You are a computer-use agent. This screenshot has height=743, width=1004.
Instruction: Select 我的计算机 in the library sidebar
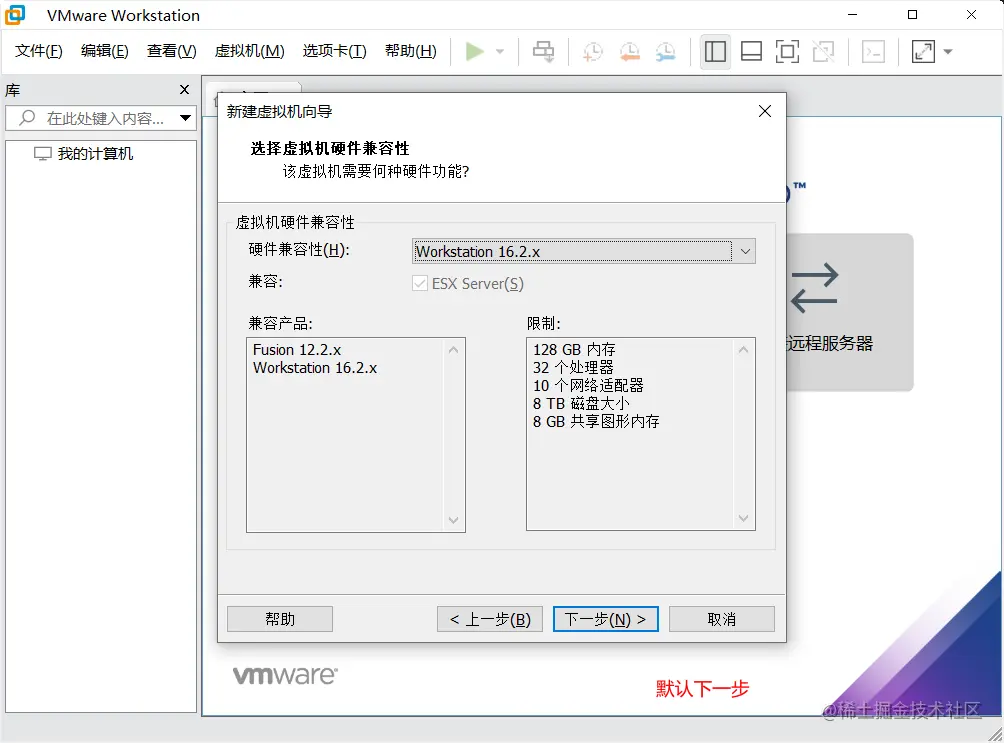(x=95, y=153)
